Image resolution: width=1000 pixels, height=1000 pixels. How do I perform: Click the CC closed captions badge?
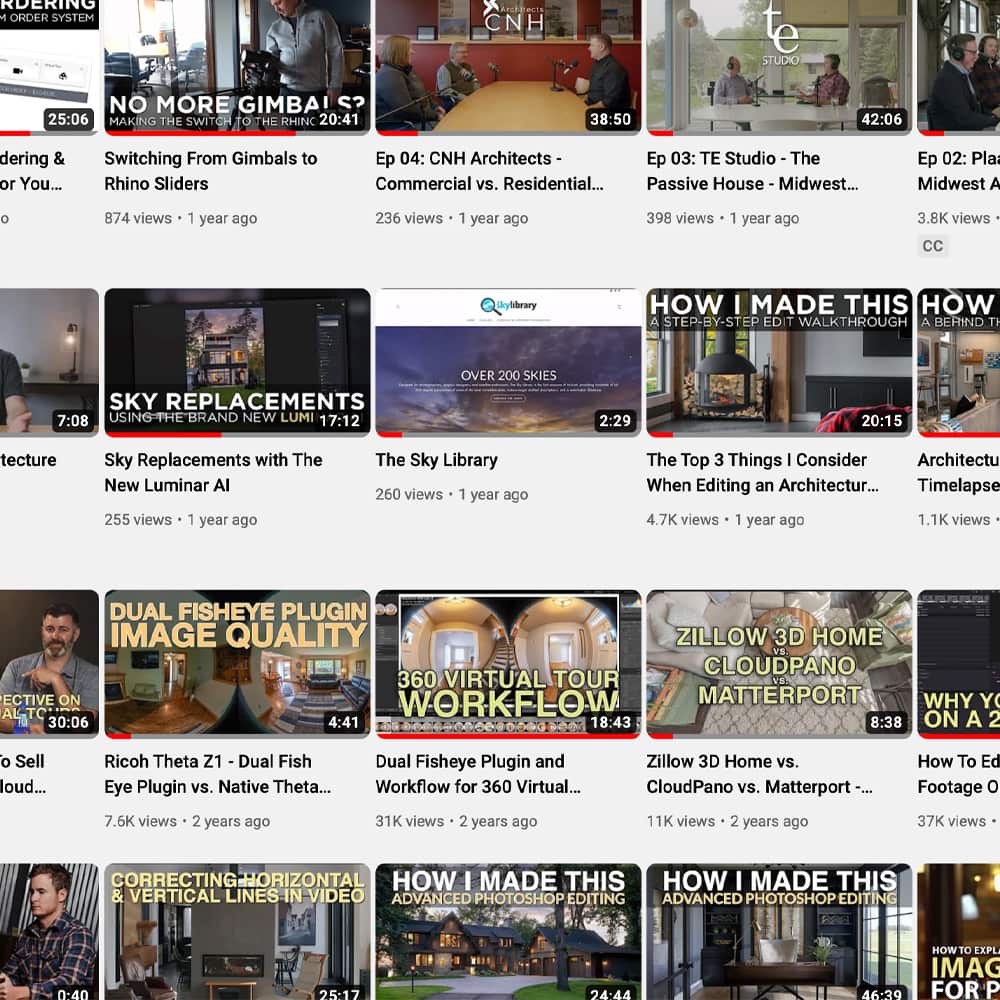coord(932,246)
